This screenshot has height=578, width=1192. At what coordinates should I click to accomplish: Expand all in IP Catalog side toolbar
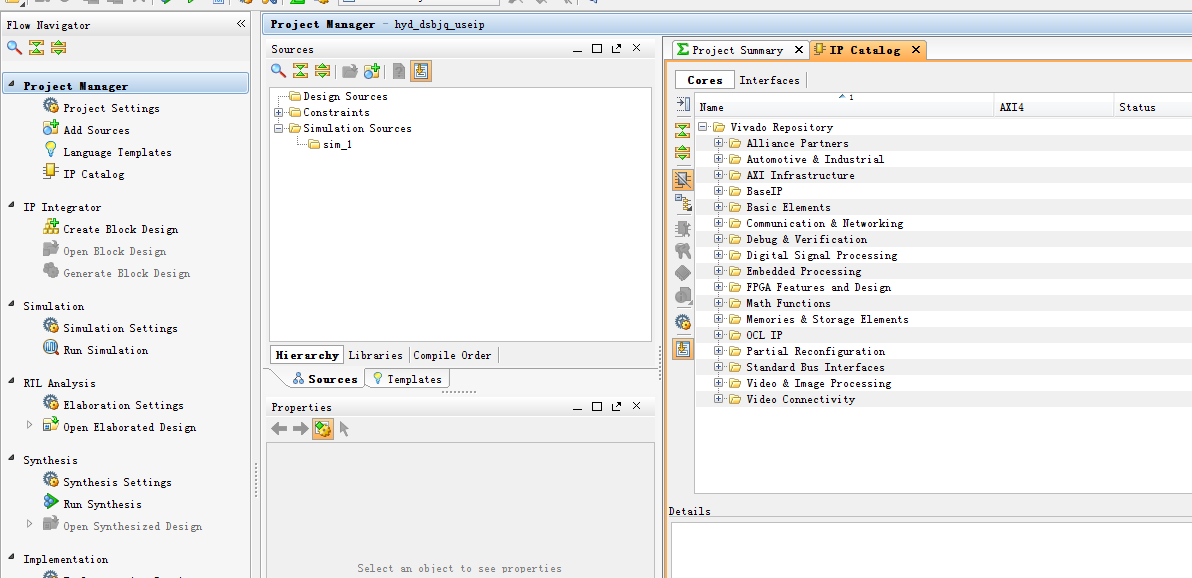(x=683, y=153)
